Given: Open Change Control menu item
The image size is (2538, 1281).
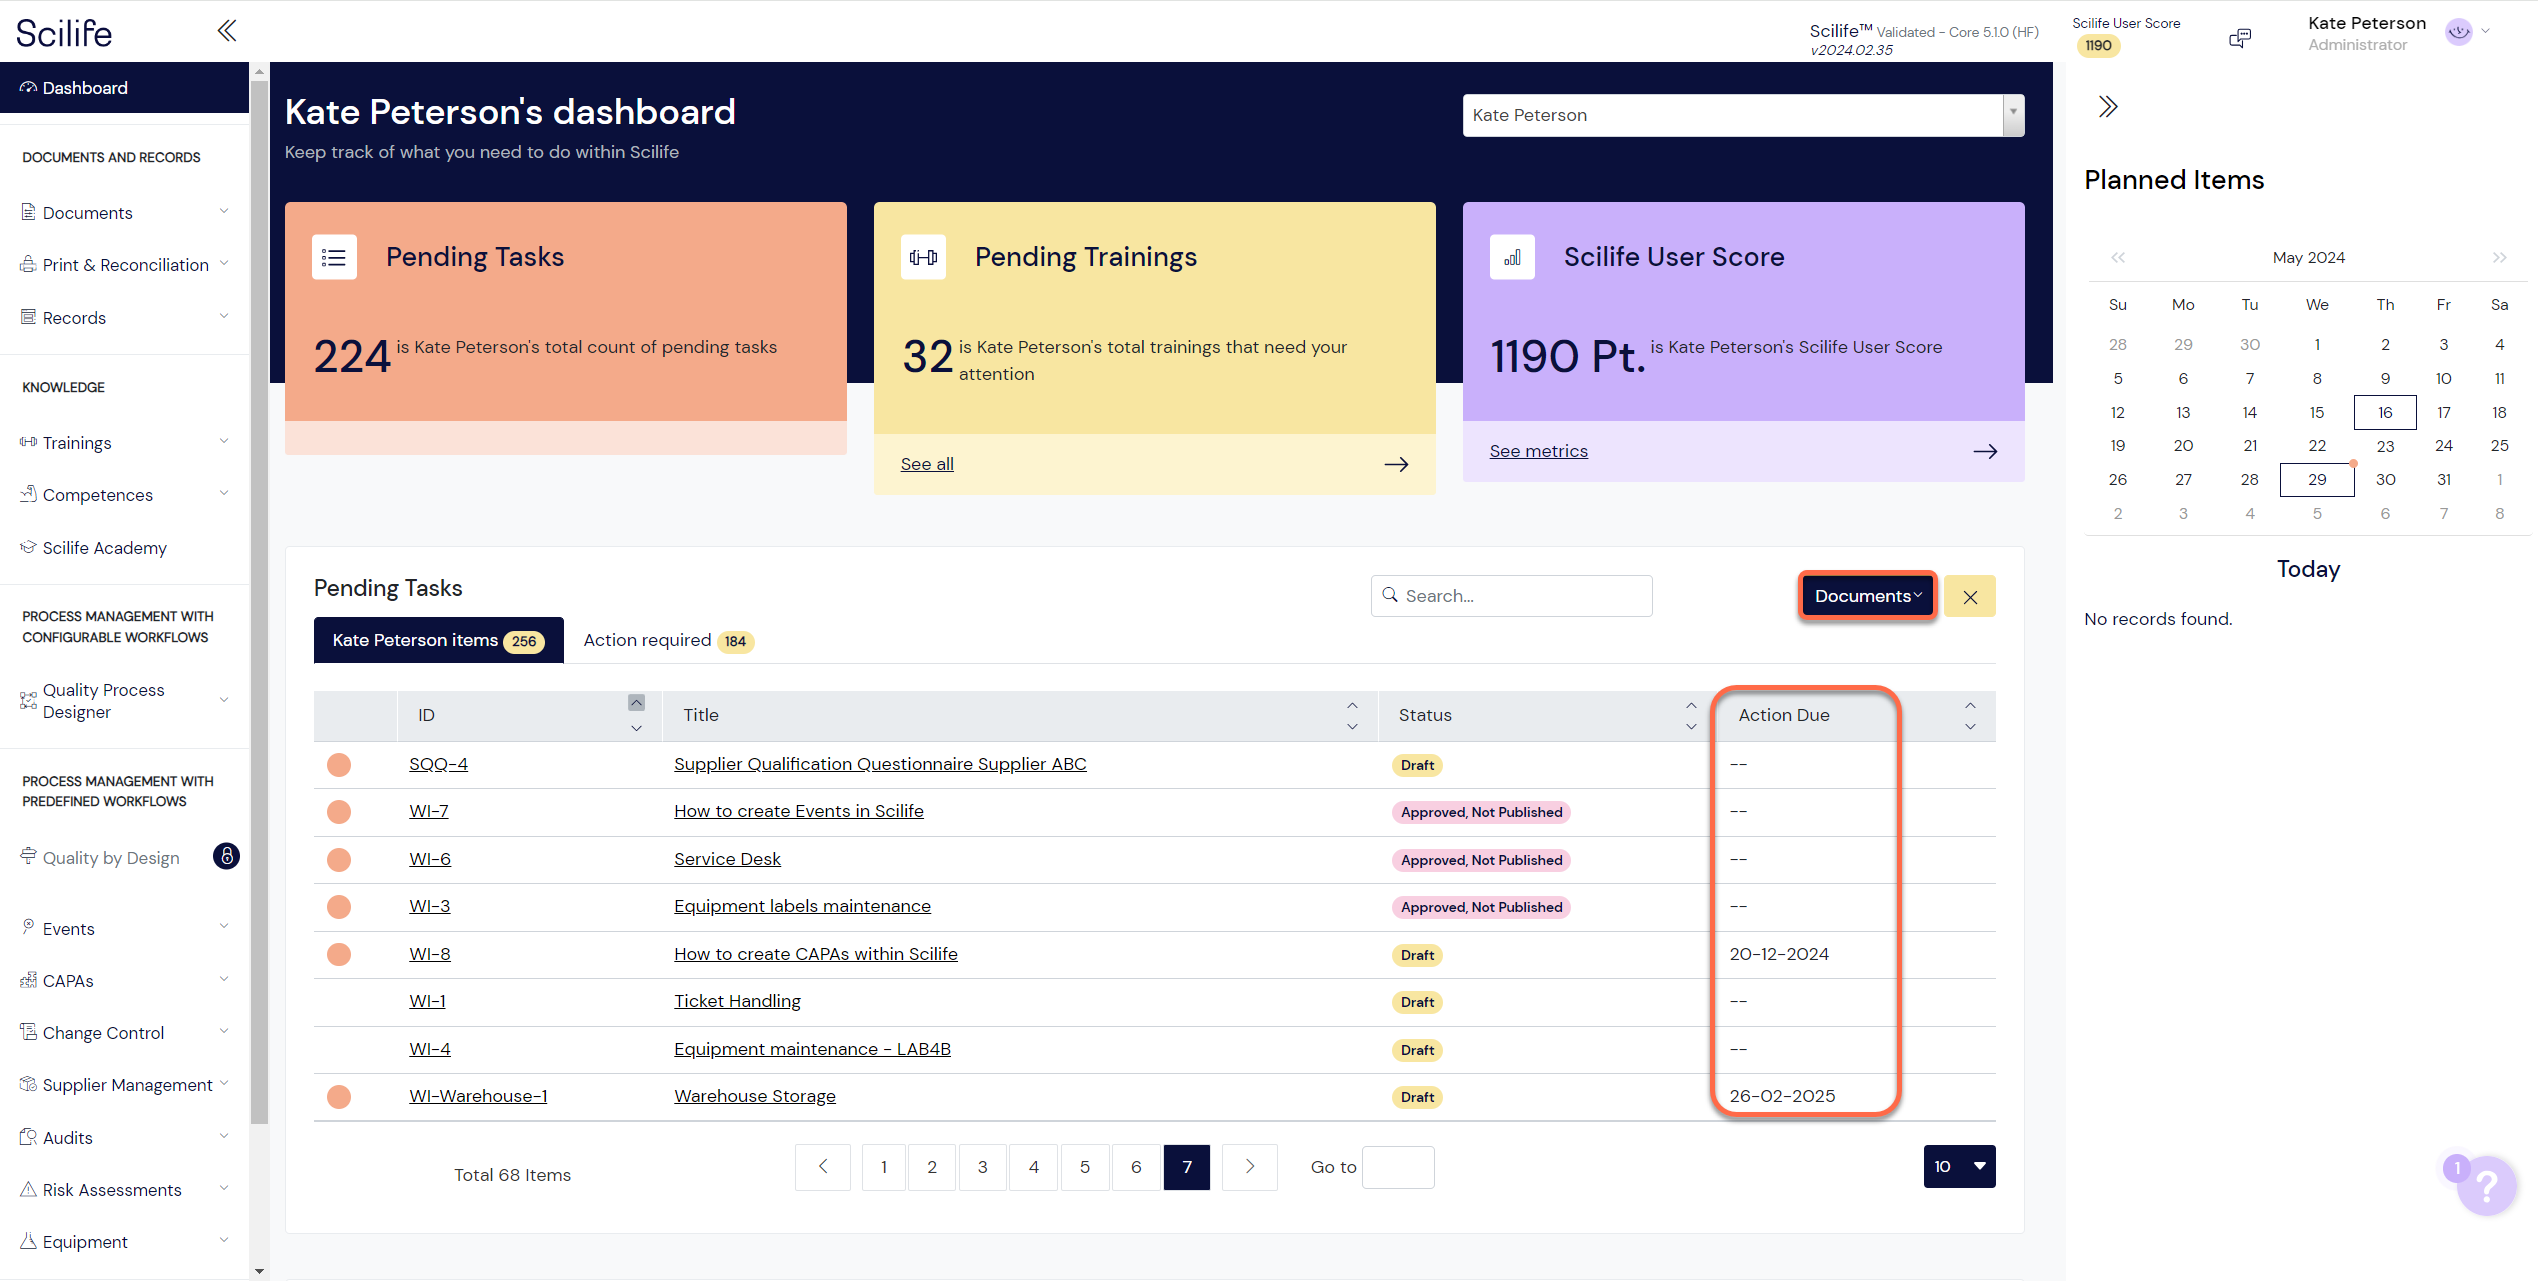Looking at the screenshot, I should coord(103,1033).
